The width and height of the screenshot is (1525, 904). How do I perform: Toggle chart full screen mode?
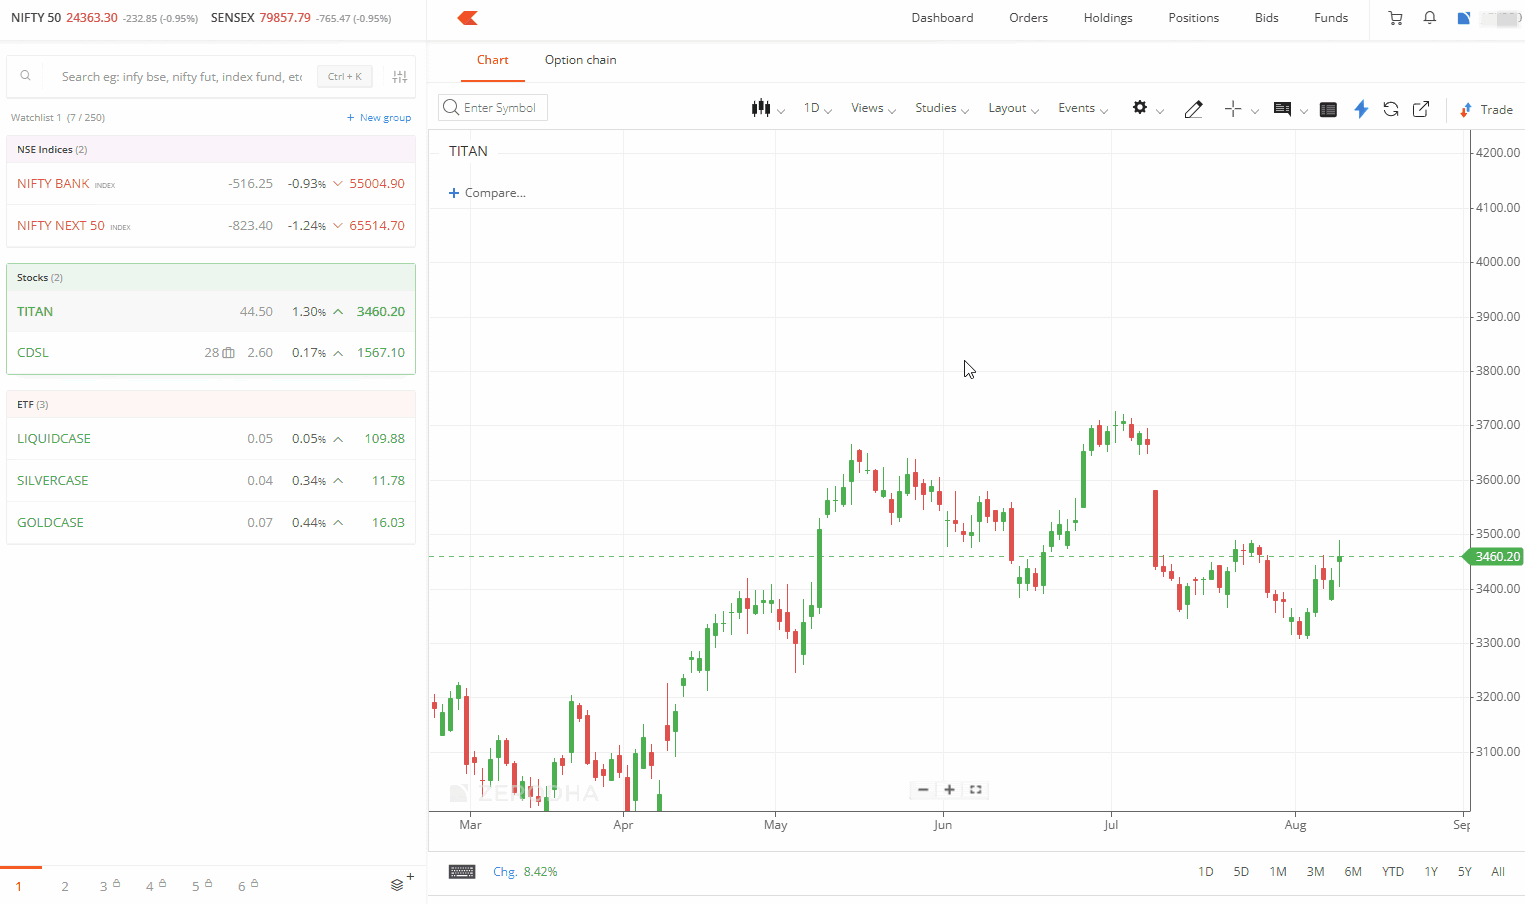(x=976, y=790)
